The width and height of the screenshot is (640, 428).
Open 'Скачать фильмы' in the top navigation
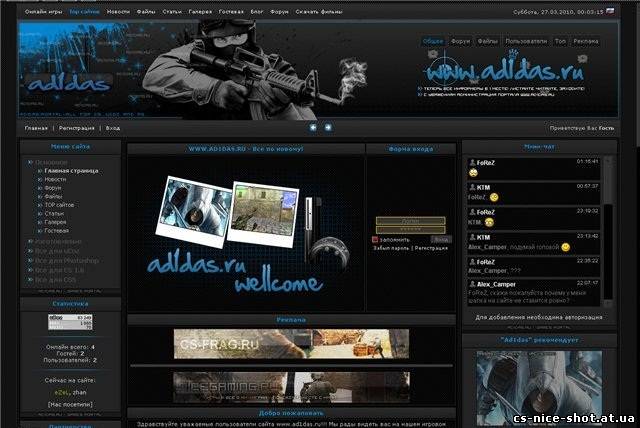319,12
